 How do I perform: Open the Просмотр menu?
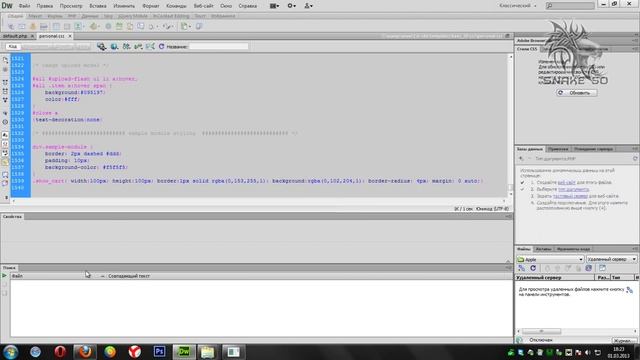[71, 6]
